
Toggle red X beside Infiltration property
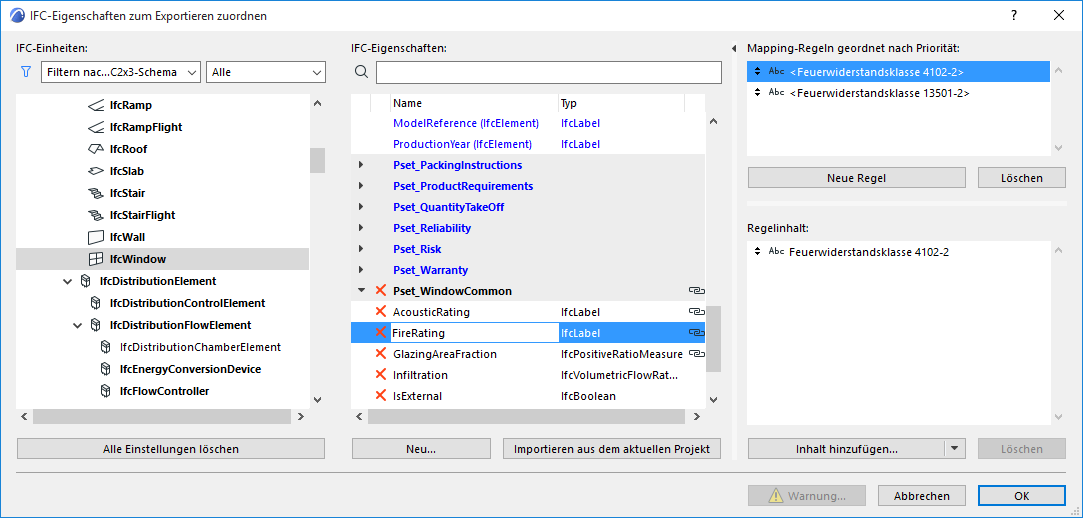(380, 375)
